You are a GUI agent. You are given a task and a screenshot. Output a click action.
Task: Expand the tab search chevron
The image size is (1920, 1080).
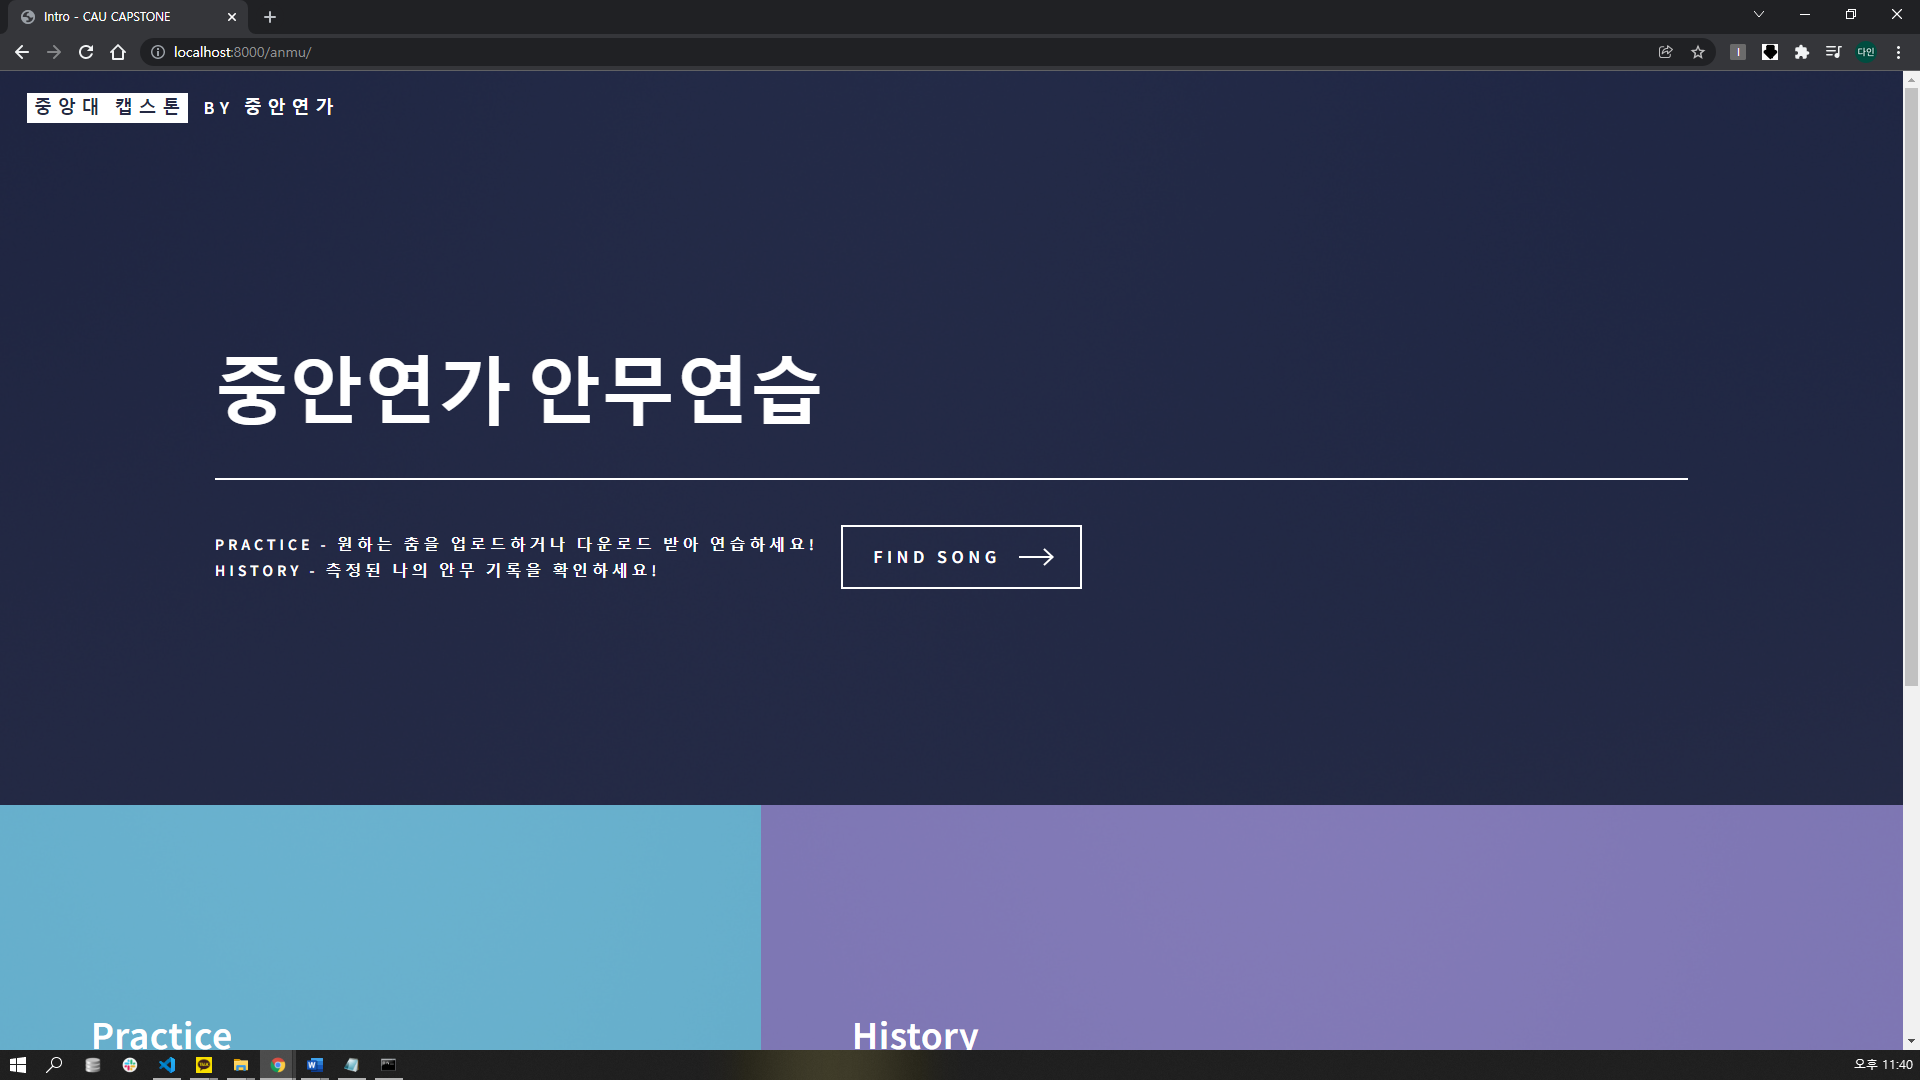pyautogui.click(x=1759, y=15)
